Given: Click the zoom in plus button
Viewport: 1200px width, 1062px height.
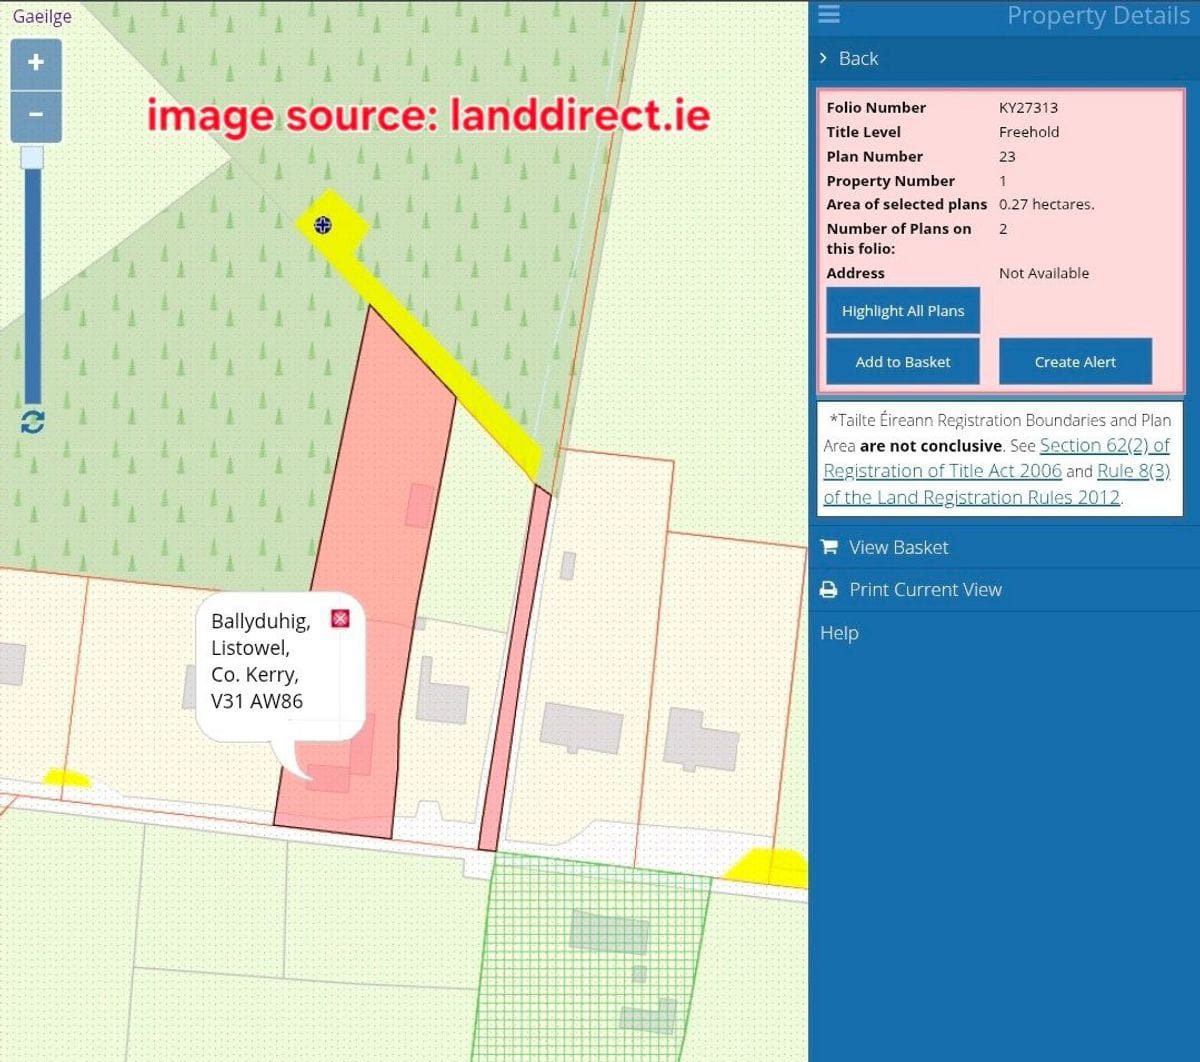Looking at the screenshot, I should pos(36,63).
